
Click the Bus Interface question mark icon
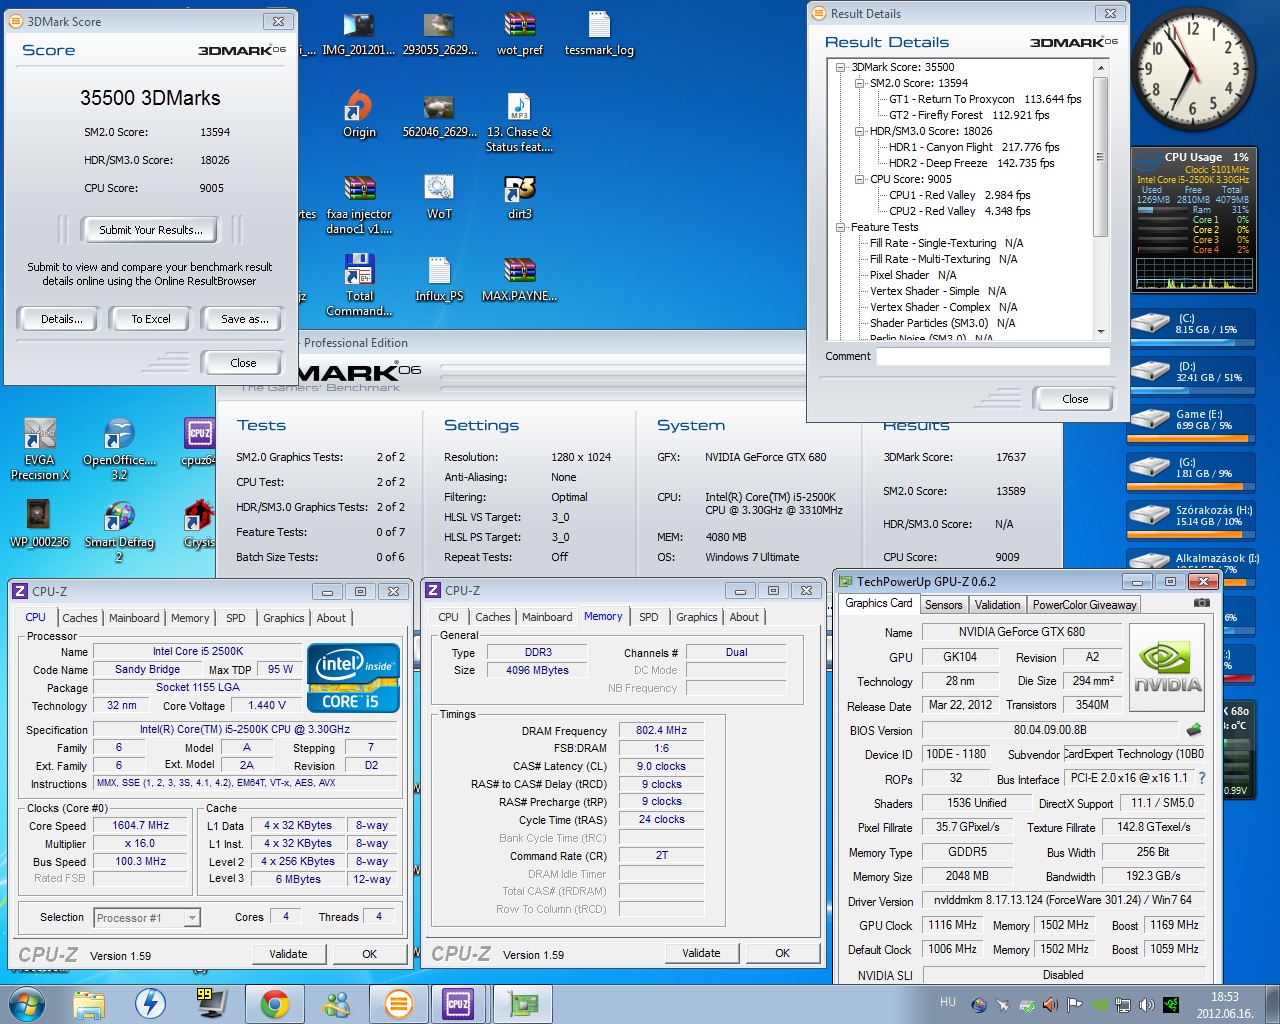[x=1202, y=778]
